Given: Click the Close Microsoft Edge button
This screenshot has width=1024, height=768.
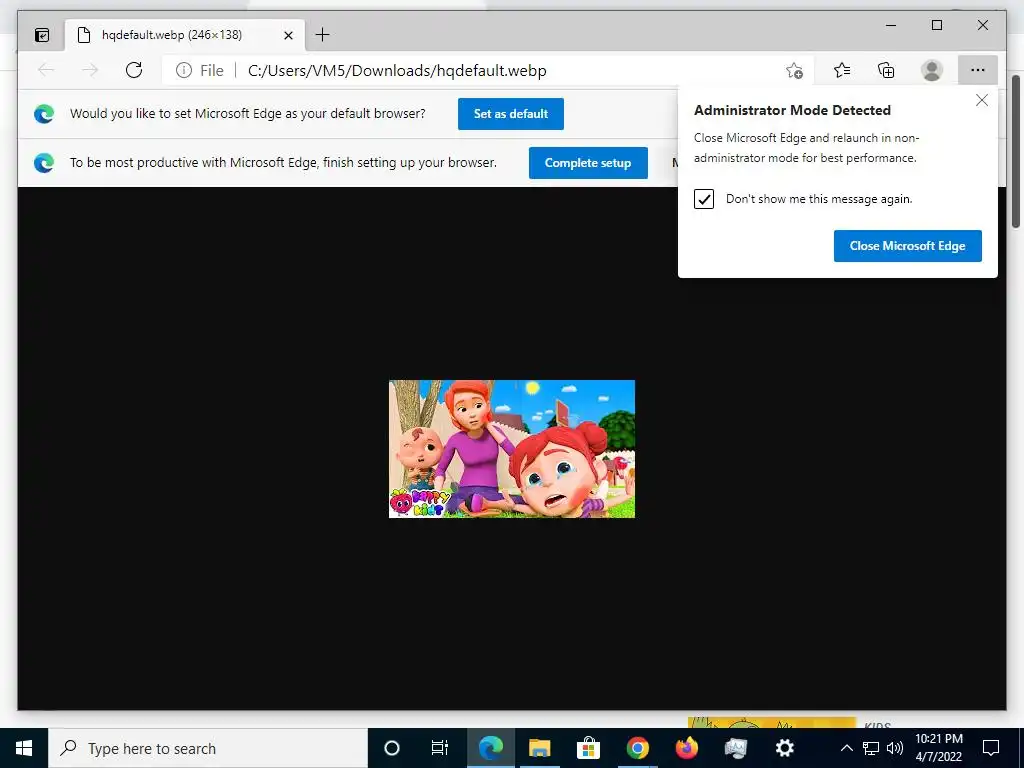Looking at the screenshot, I should point(908,246).
